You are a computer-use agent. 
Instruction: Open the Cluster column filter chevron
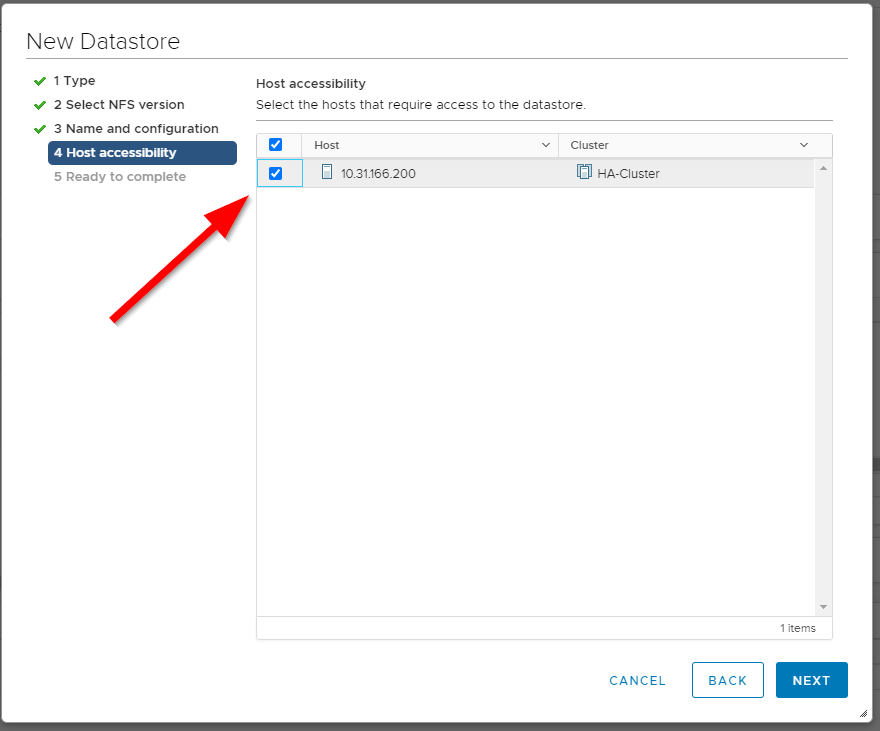click(x=803, y=145)
